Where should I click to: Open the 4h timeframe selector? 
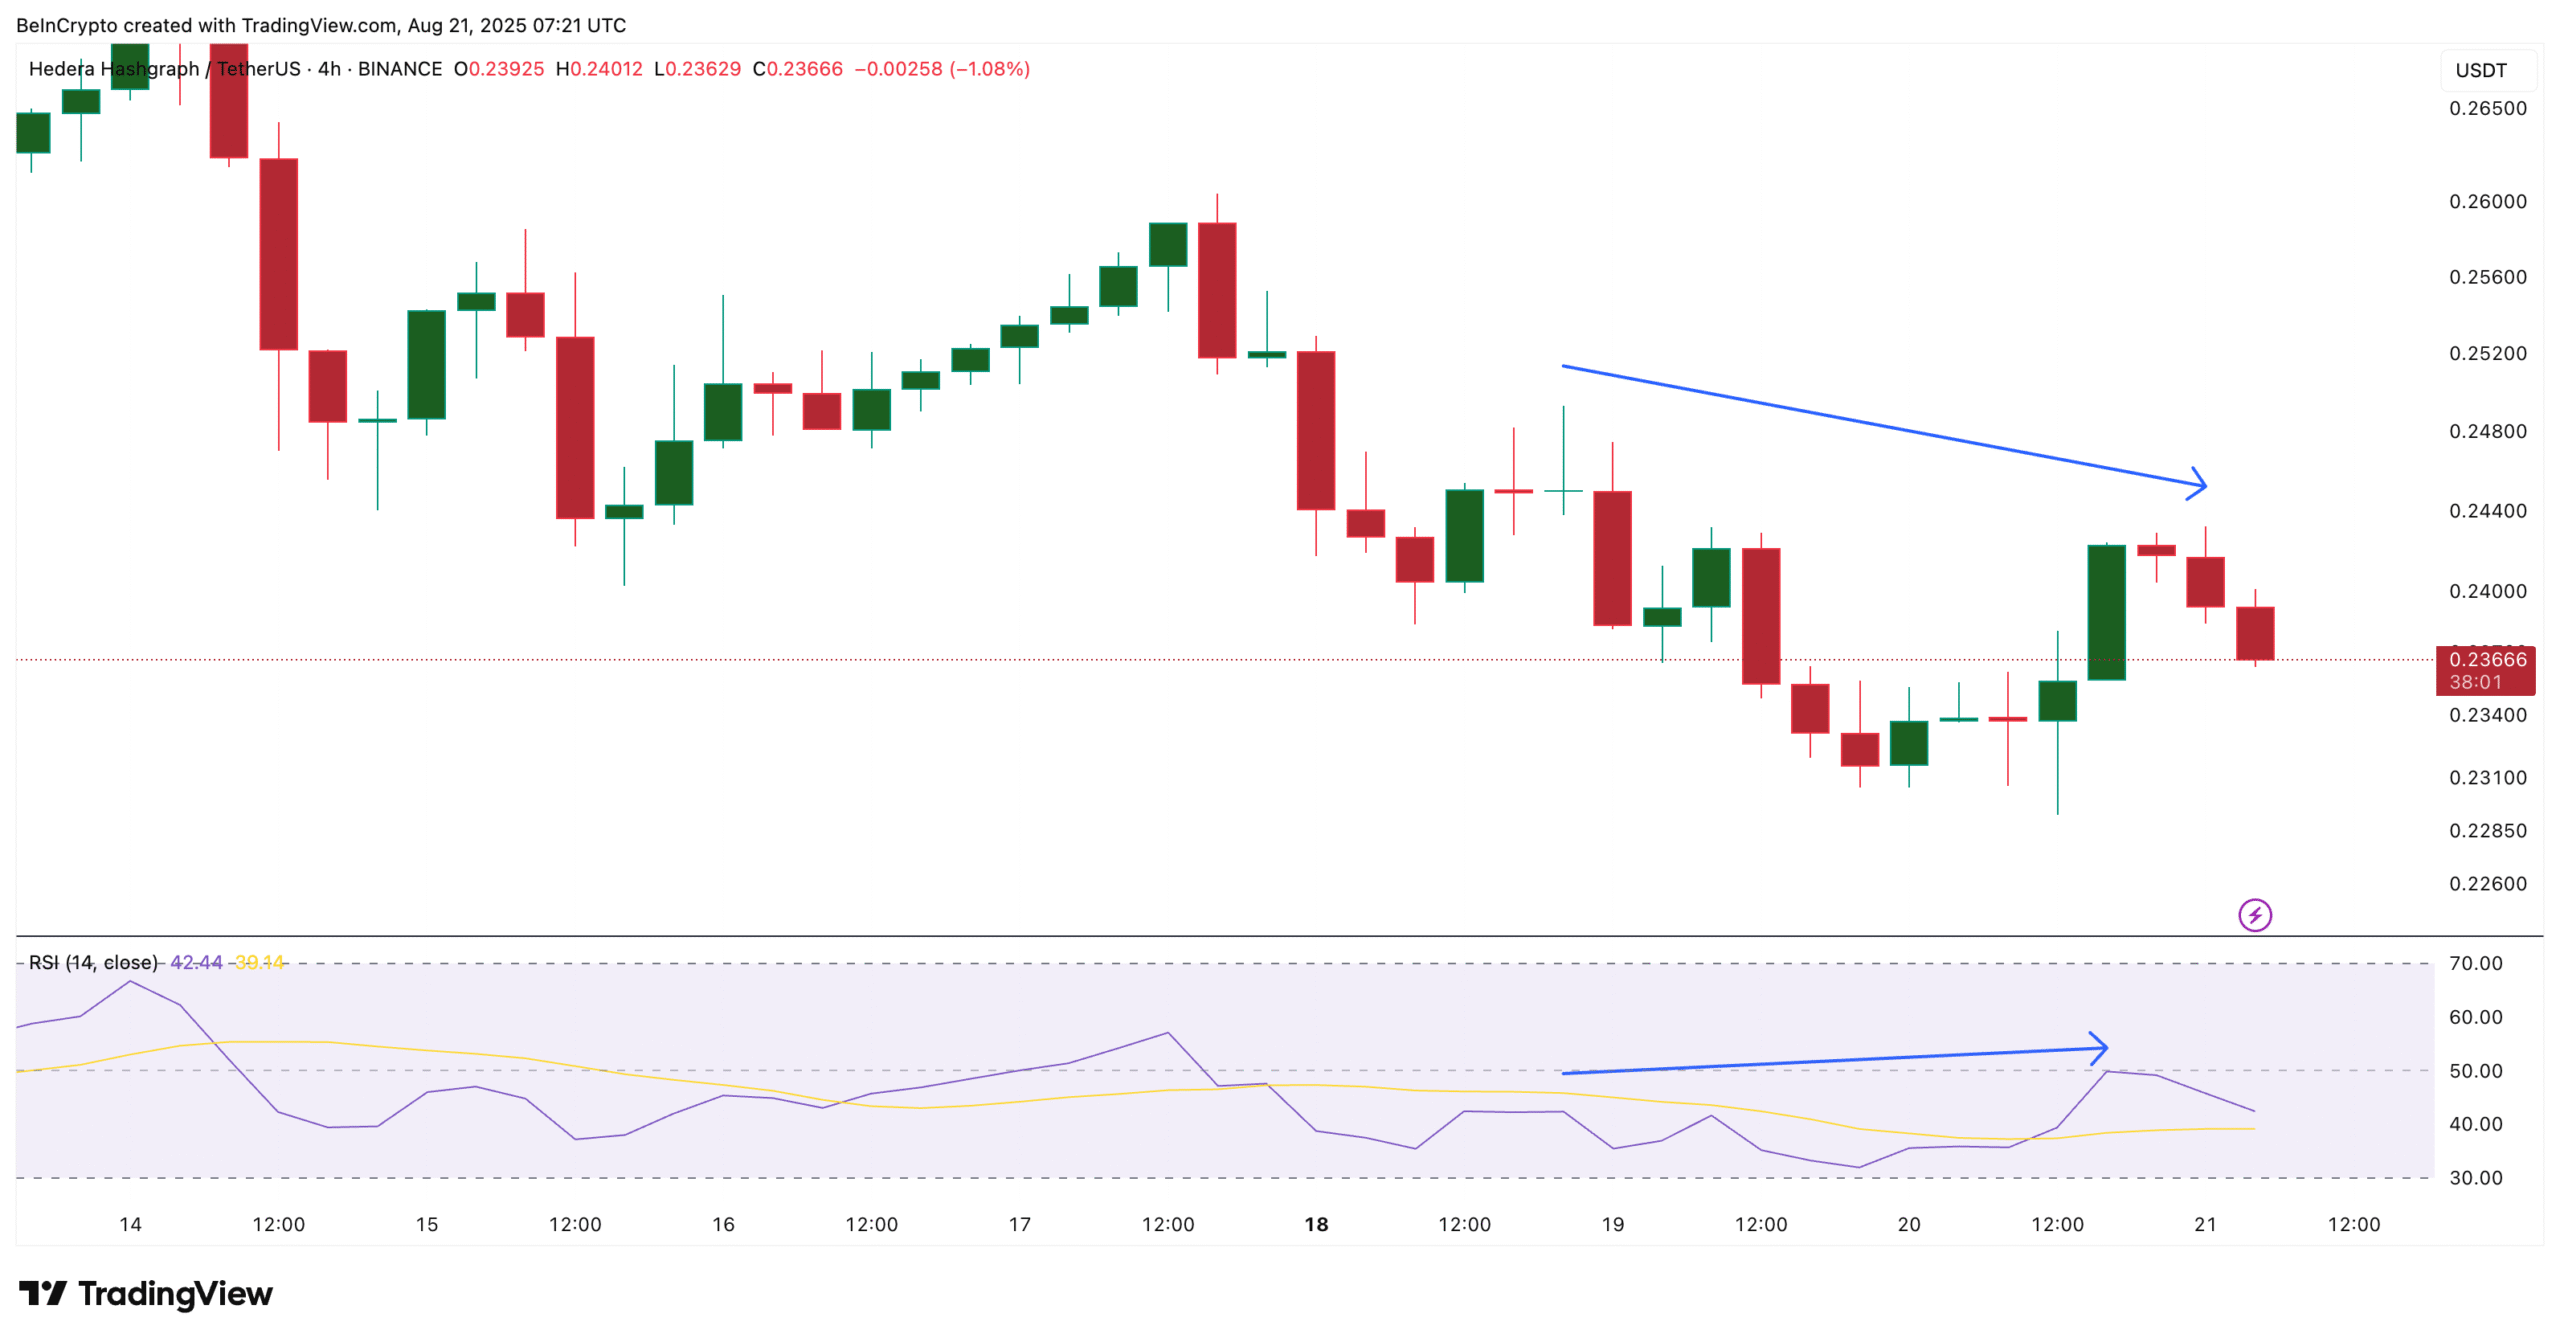click(328, 69)
